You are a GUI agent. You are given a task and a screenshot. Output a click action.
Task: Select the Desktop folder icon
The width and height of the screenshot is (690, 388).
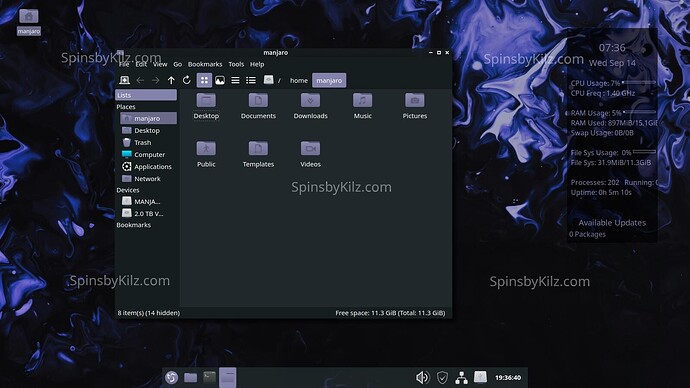point(206,106)
